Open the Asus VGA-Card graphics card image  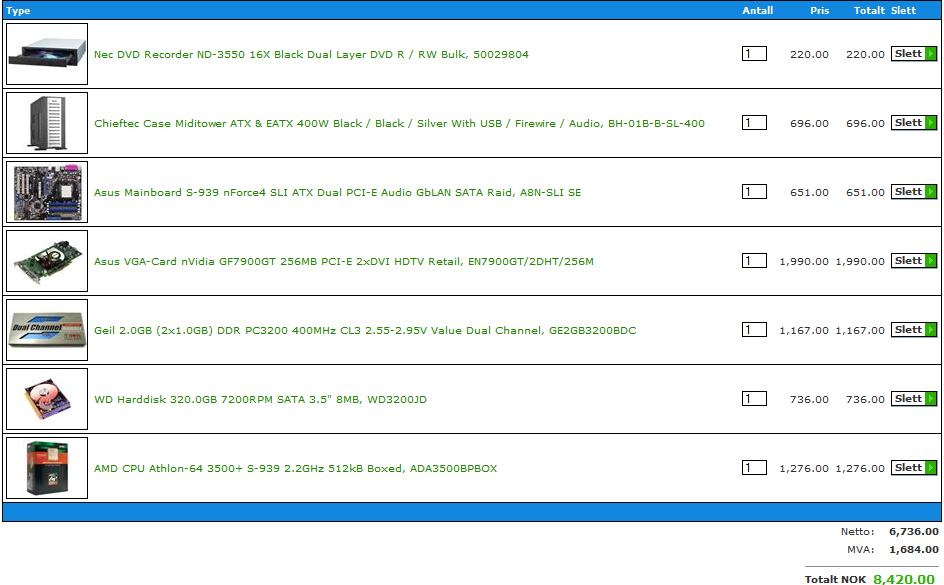tap(47, 261)
